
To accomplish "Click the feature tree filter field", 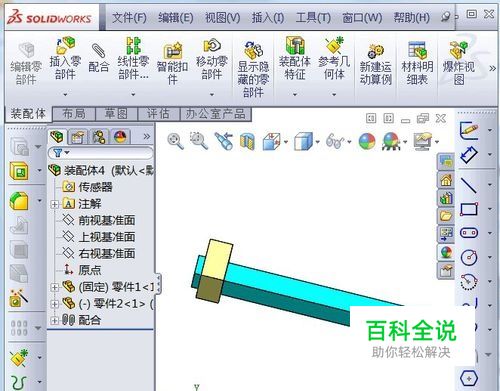I will (x=100, y=153).
